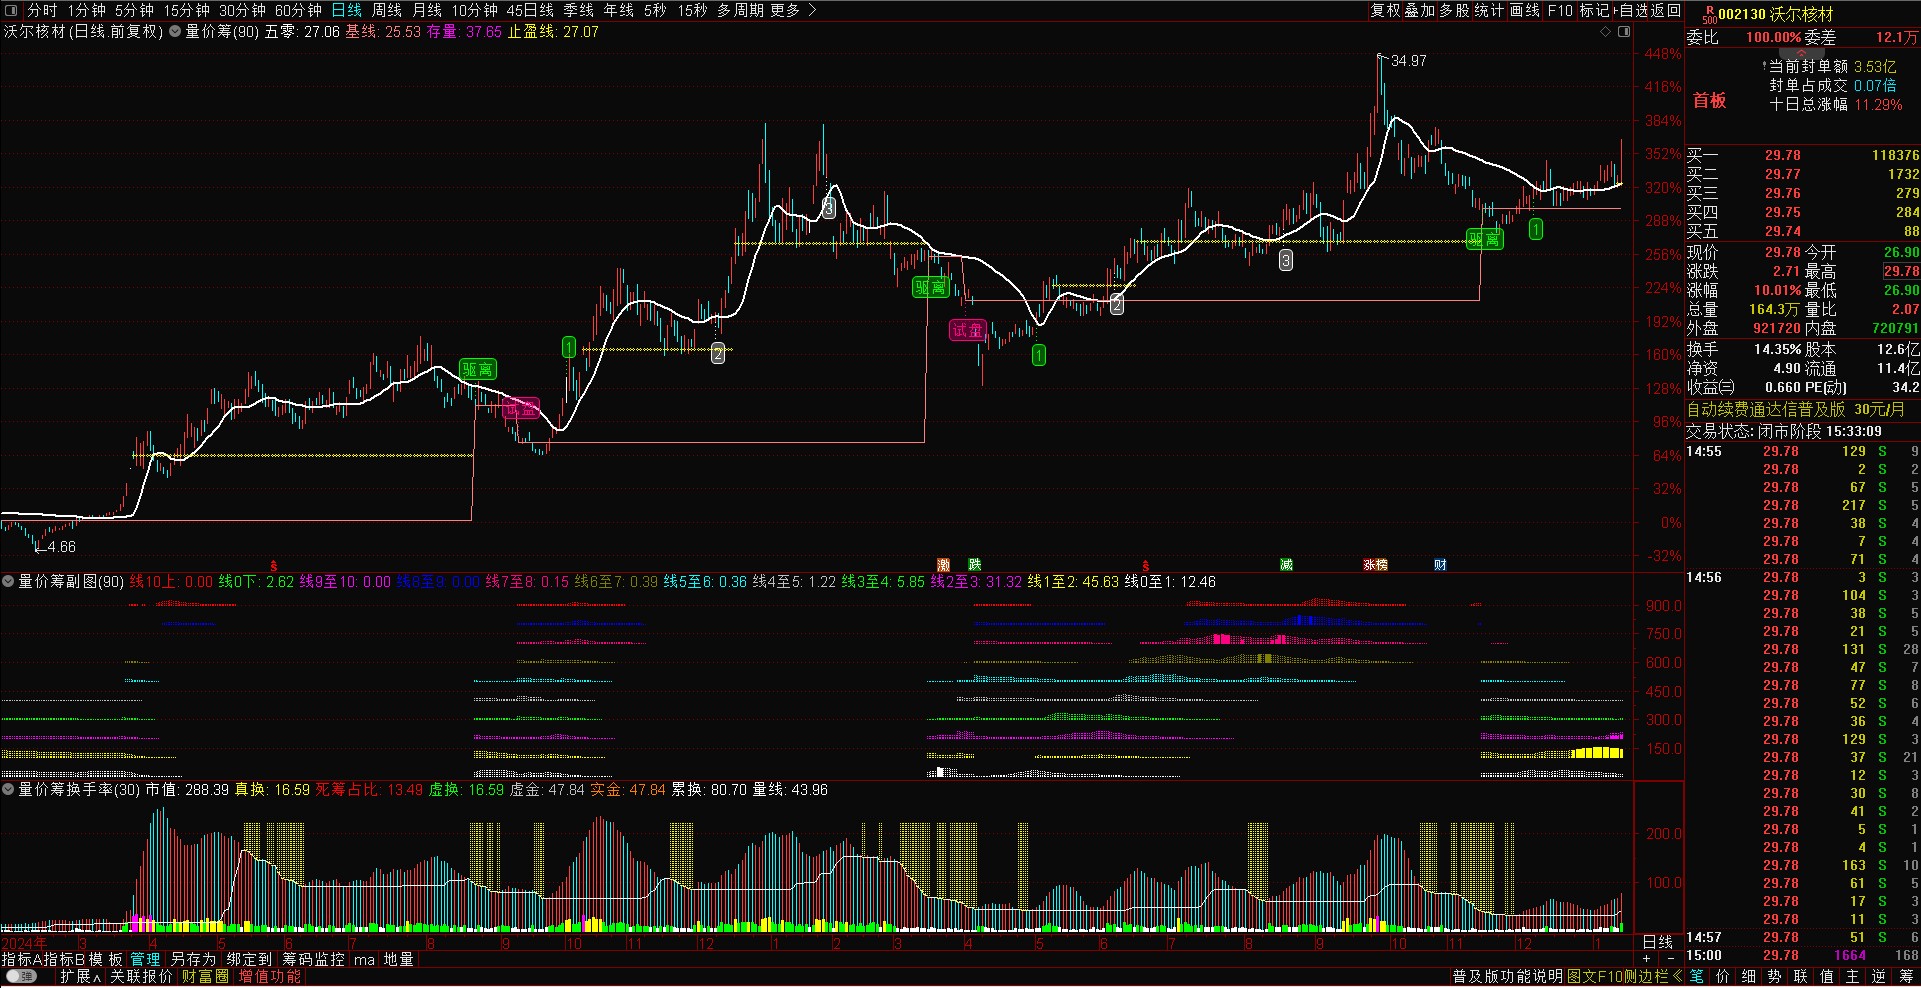The height and width of the screenshot is (988, 1921).
Task: Open the 势 trend panel
Action: click(x=1774, y=977)
